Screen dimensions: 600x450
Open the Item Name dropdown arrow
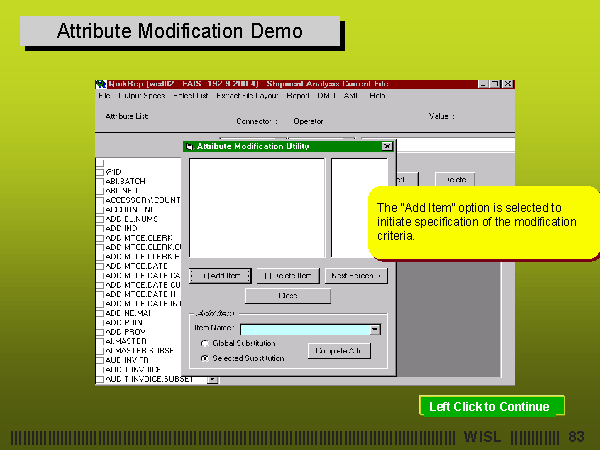click(x=375, y=328)
